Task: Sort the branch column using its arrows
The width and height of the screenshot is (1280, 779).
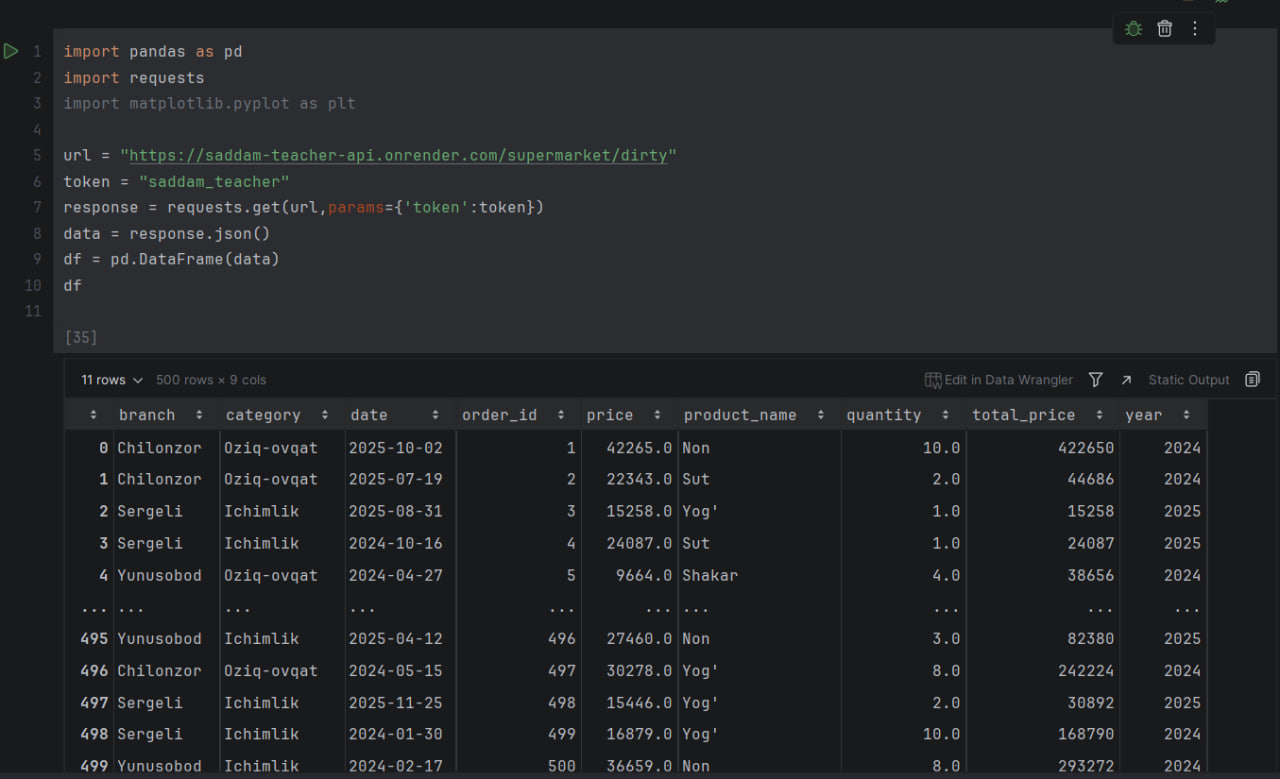Action: pyautogui.click(x=199, y=415)
